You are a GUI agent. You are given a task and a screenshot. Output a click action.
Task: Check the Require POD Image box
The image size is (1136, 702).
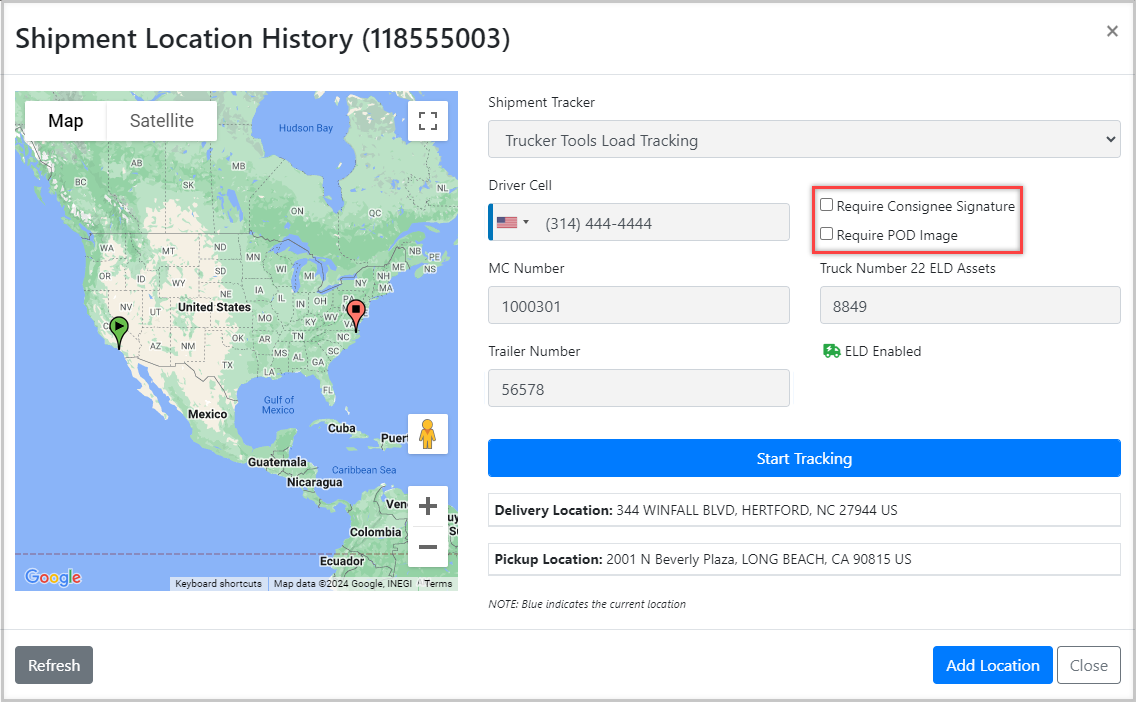[827, 234]
